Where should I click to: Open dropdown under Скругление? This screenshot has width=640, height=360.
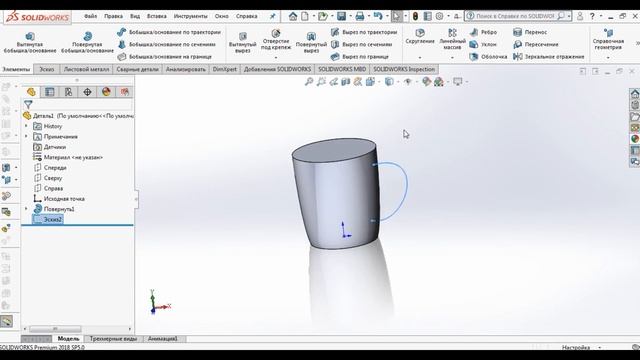point(420,58)
